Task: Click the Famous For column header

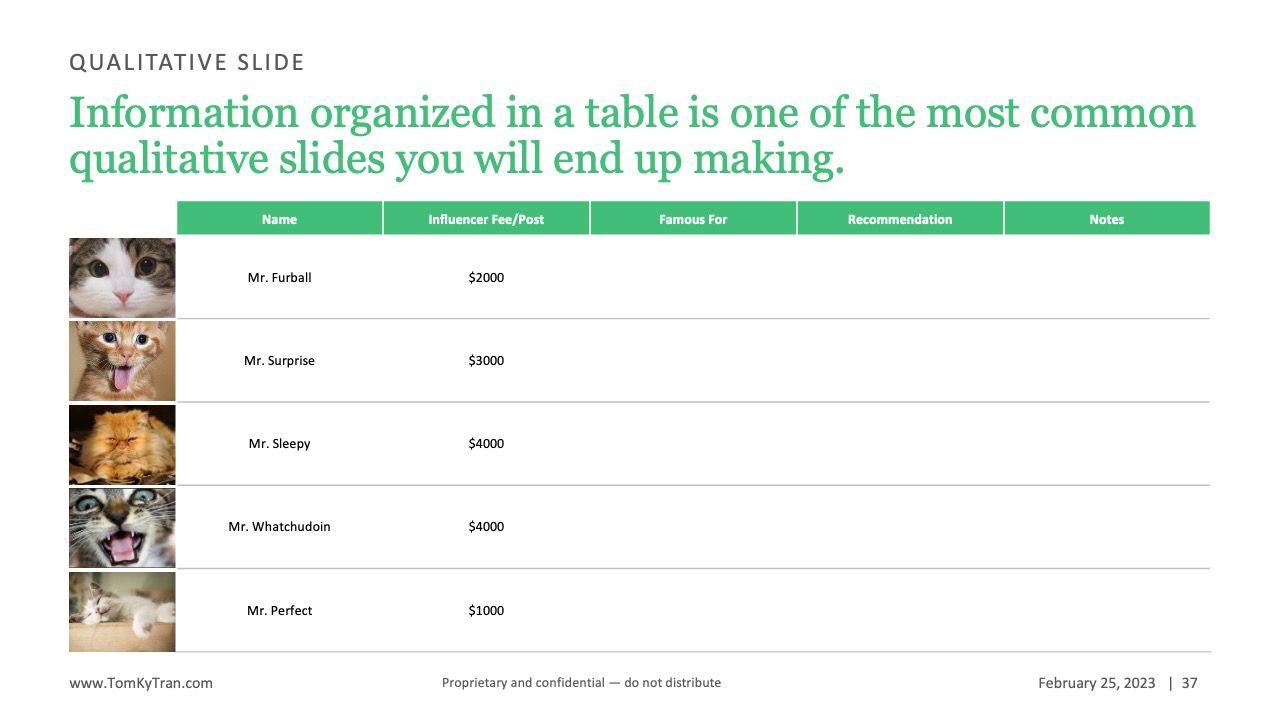Action: pos(693,219)
